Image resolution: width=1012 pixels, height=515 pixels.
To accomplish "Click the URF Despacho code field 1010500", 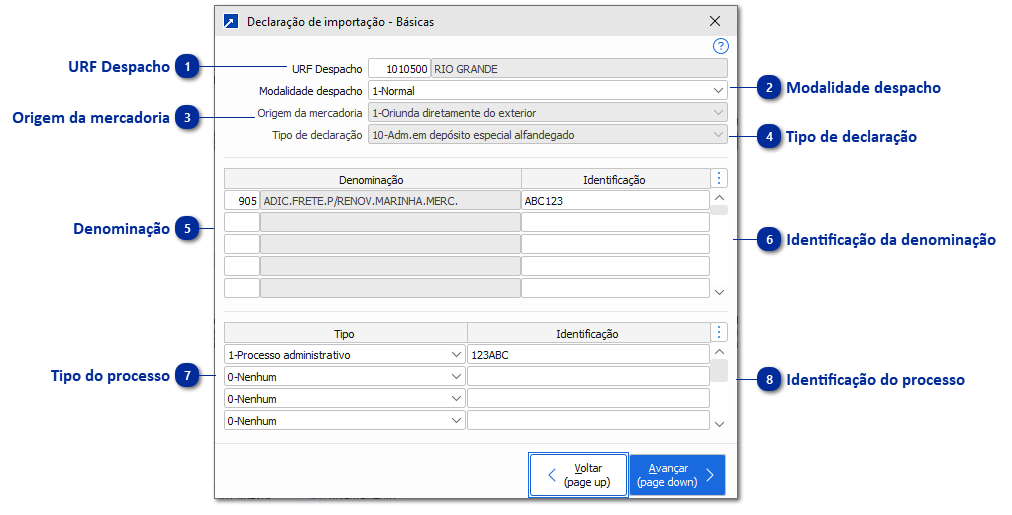I will [x=399, y=69].
